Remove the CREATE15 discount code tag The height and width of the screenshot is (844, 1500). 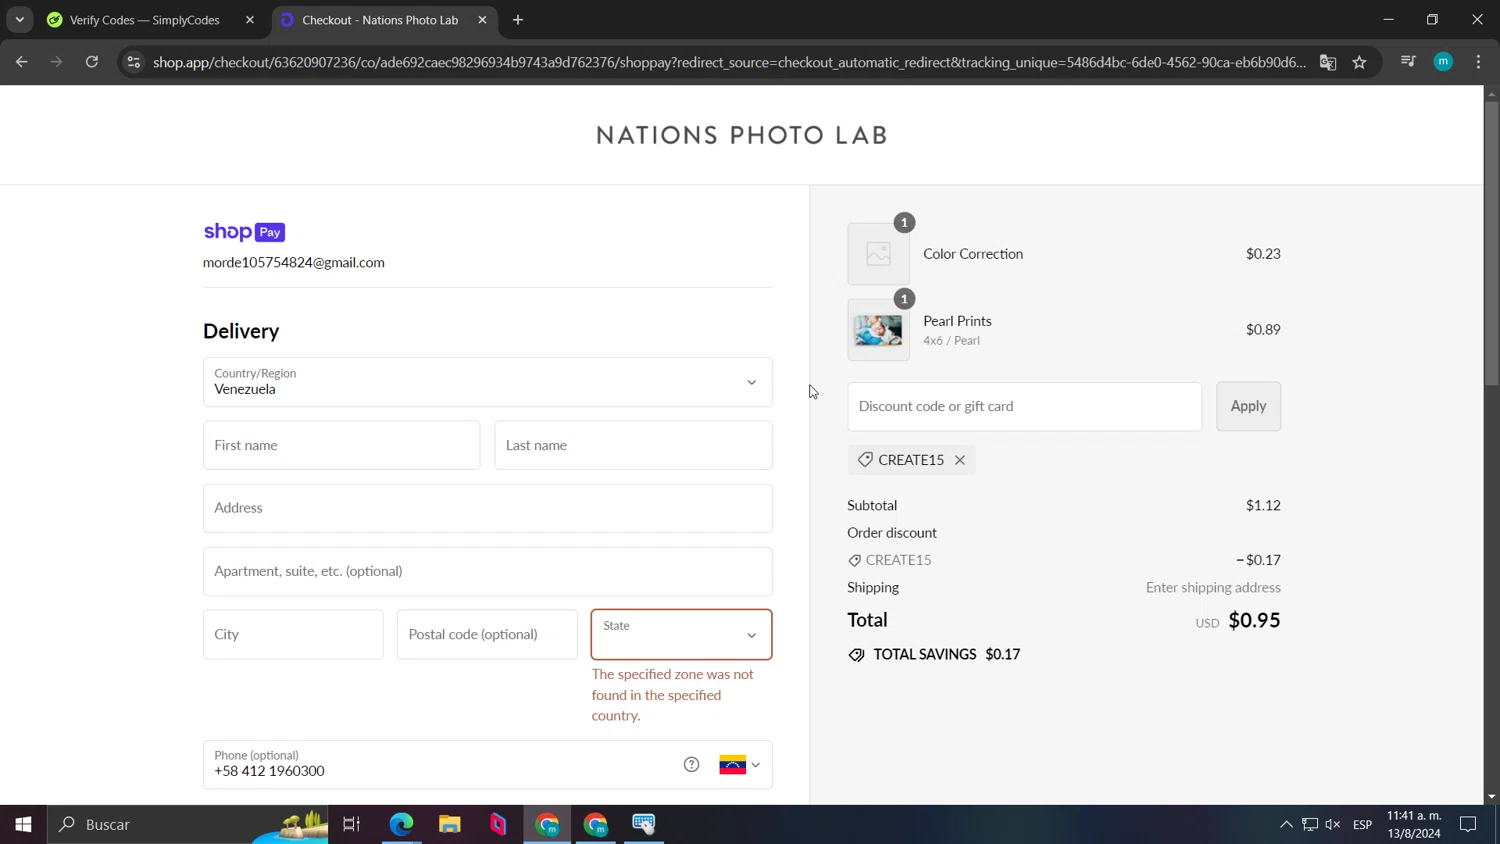click(960, 460)
